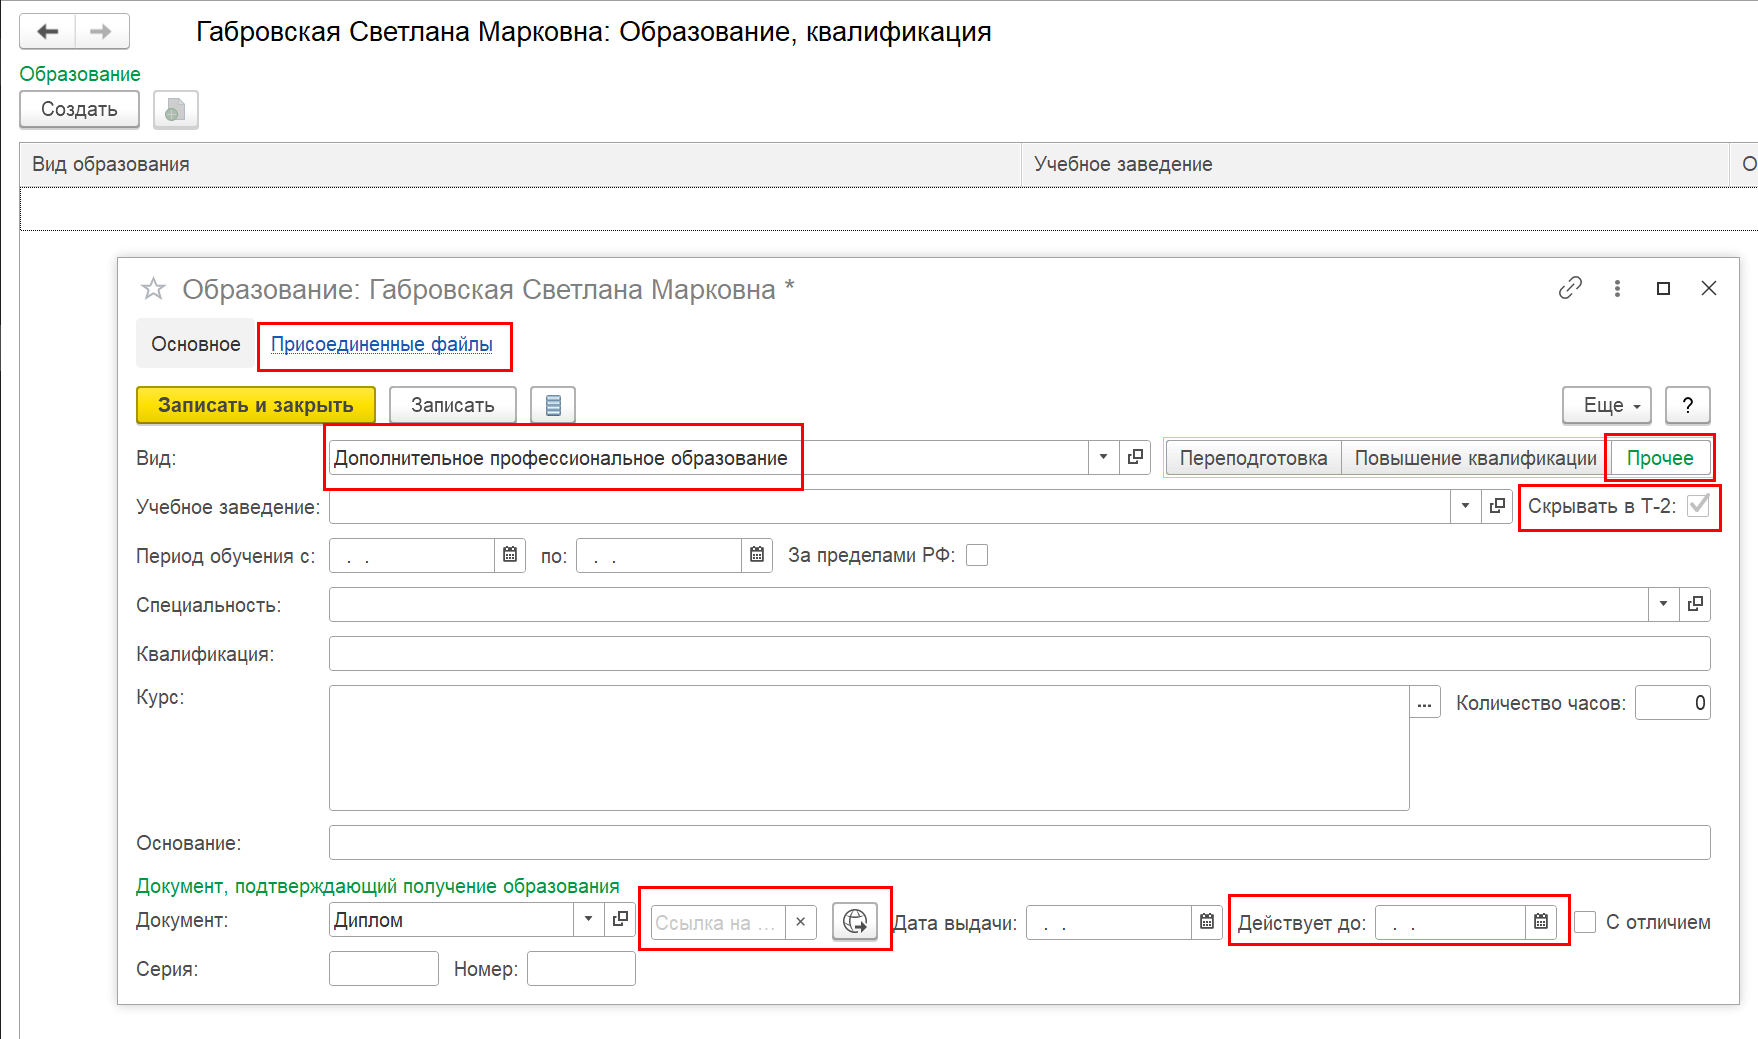Expand the Документ type dropdown

[588, 919]
